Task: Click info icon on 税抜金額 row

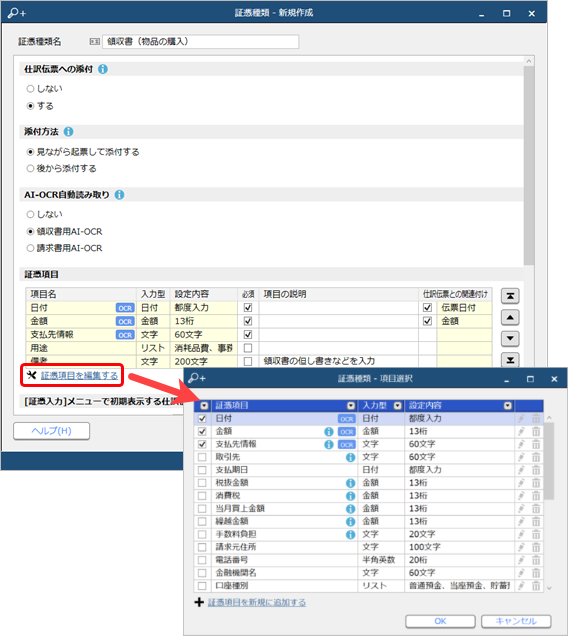Action: (x=351, y=483)
